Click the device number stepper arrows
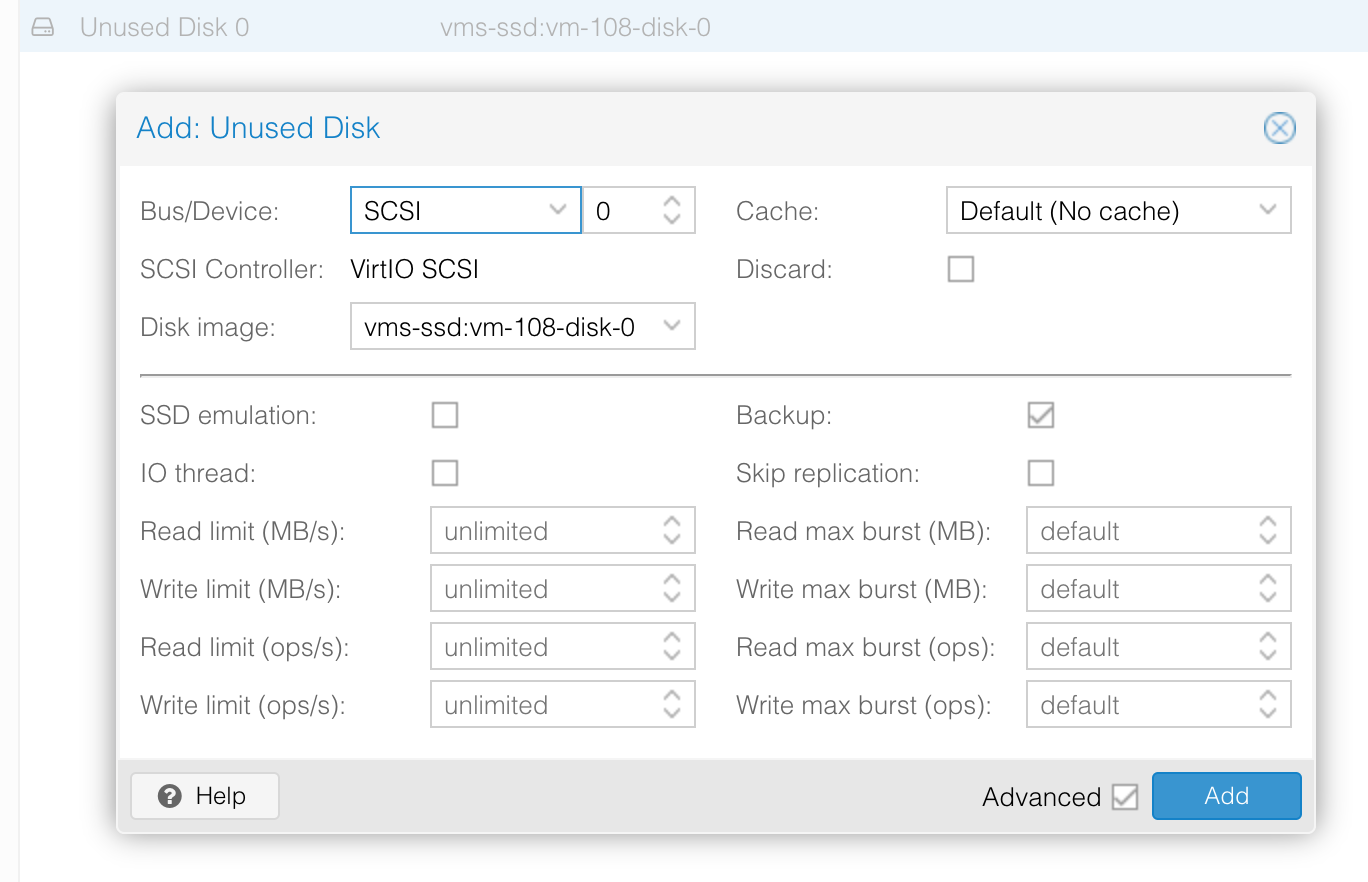This screenshot has width=1368, height=882. coord(672,211)
